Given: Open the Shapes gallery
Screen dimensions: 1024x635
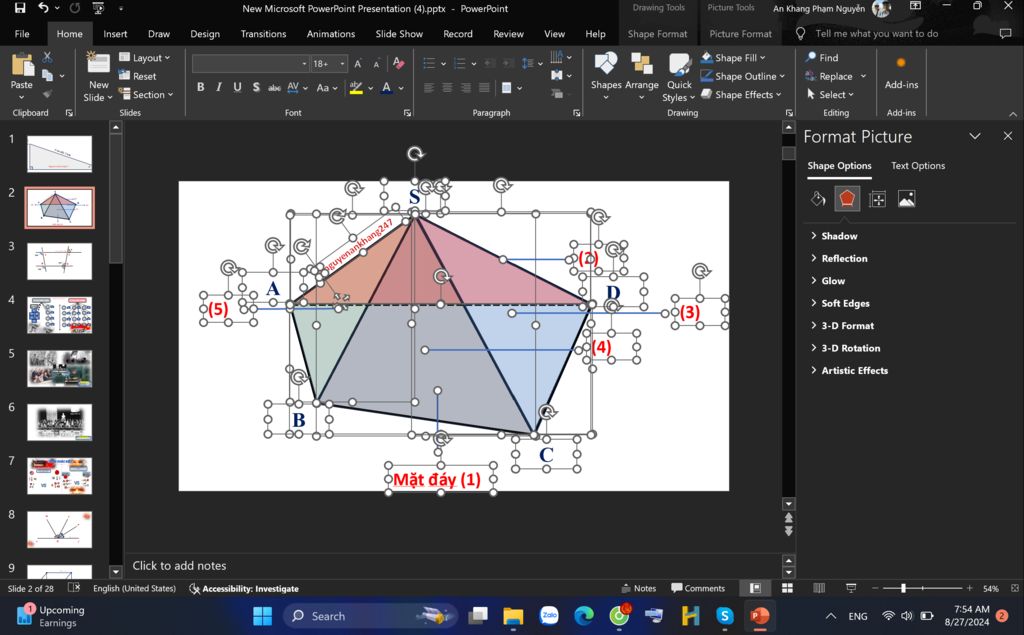Looking at the screenshot, I should point(605,75).
